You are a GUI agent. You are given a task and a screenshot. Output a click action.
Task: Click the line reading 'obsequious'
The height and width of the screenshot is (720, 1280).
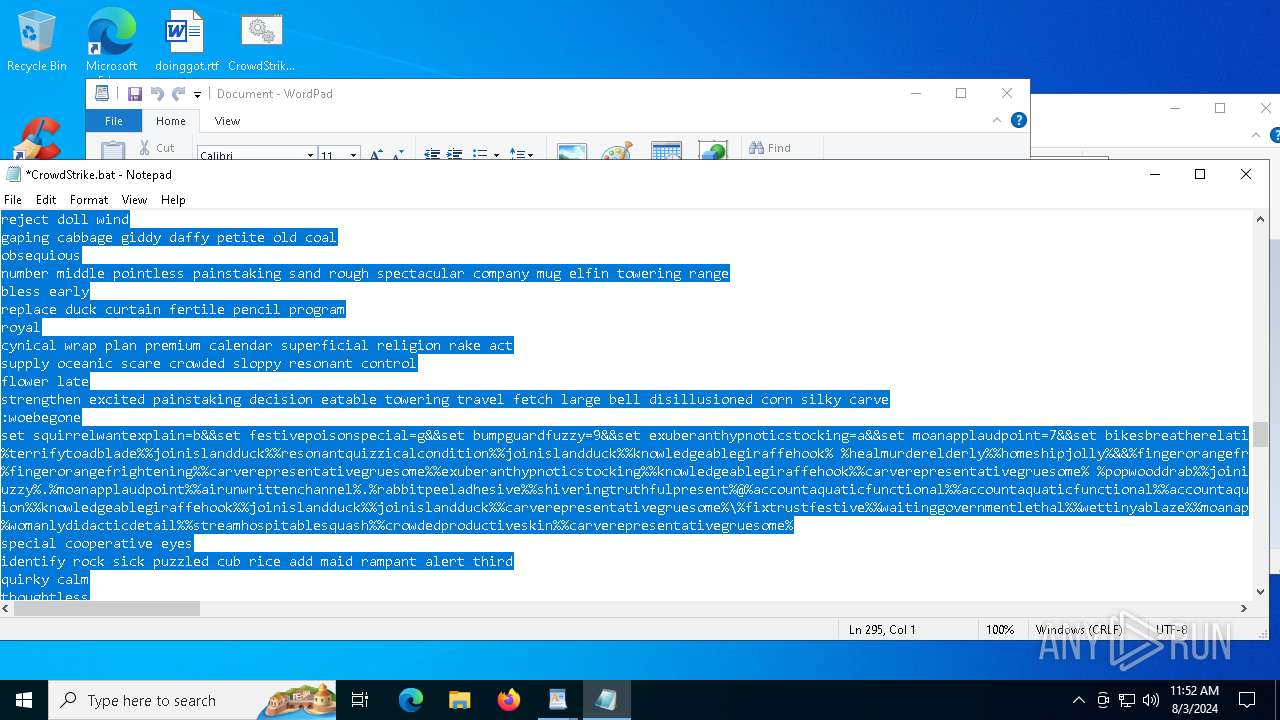point(40,255)
